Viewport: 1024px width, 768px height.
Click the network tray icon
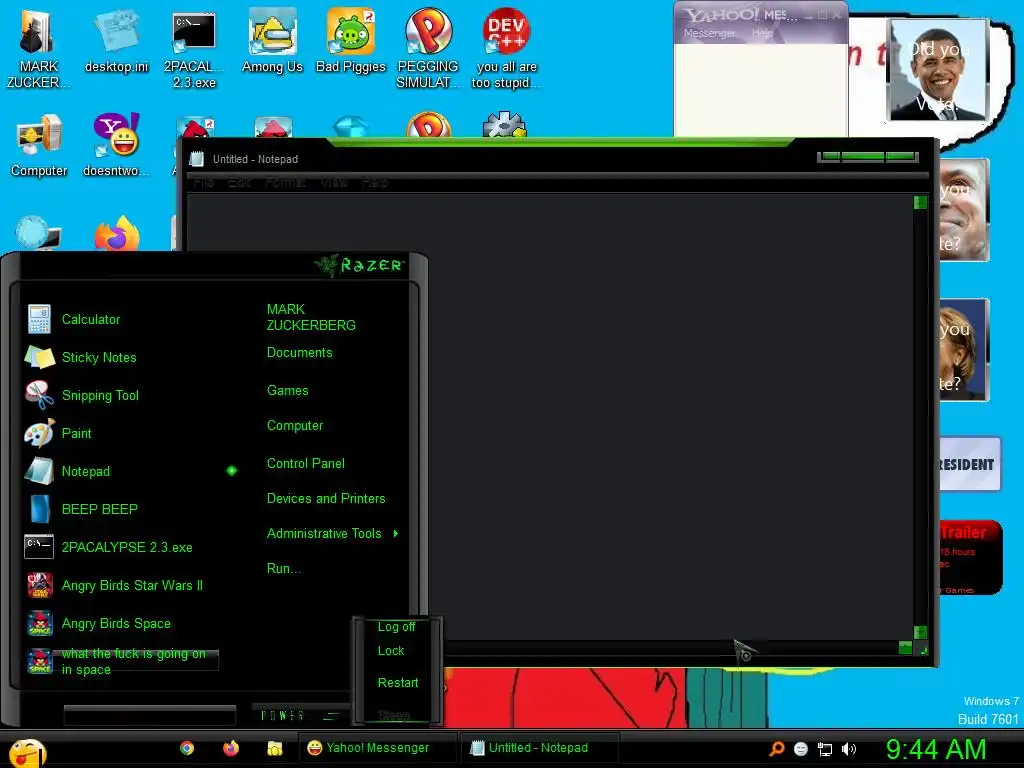(x=825, y=749)
